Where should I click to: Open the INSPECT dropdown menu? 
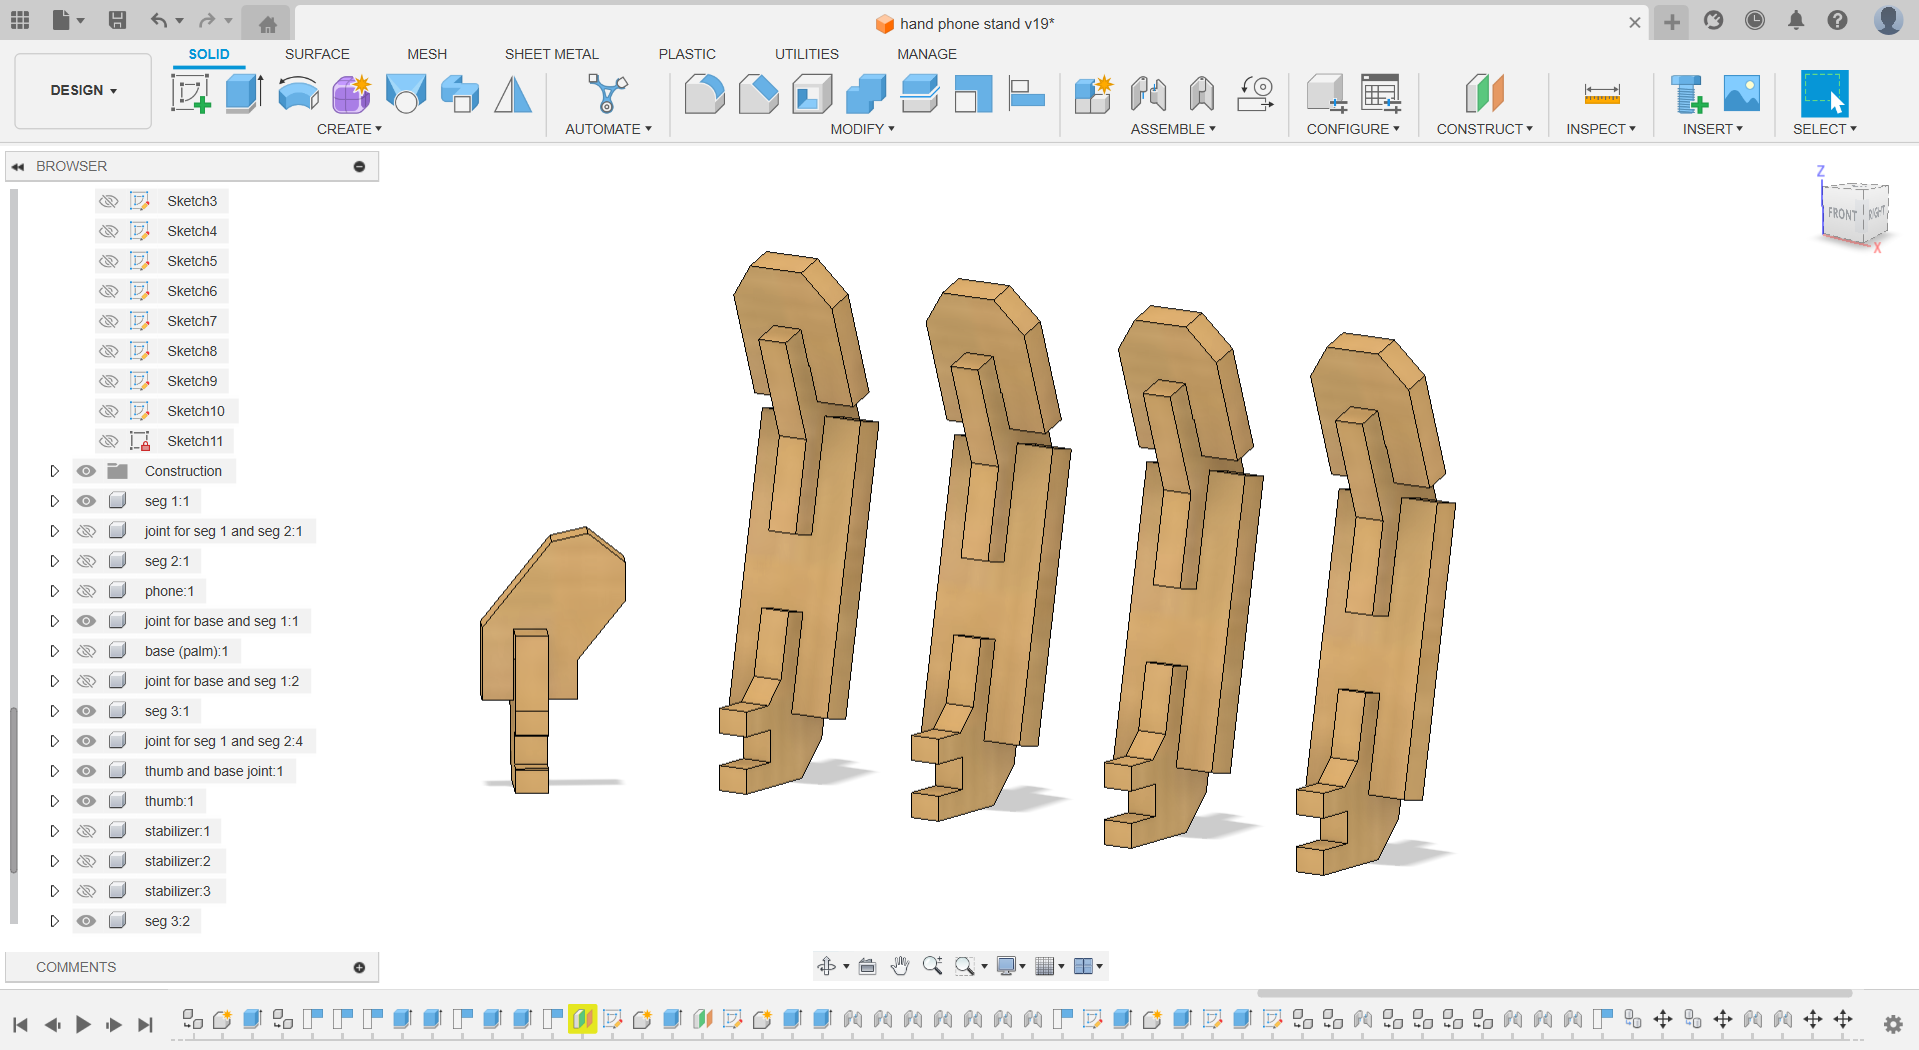[x=1601, y=129]
